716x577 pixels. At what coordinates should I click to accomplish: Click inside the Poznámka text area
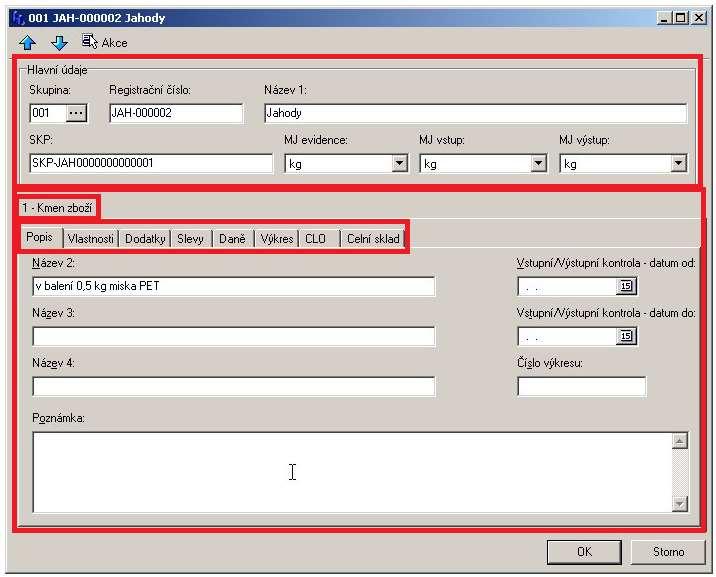(353, 472)
